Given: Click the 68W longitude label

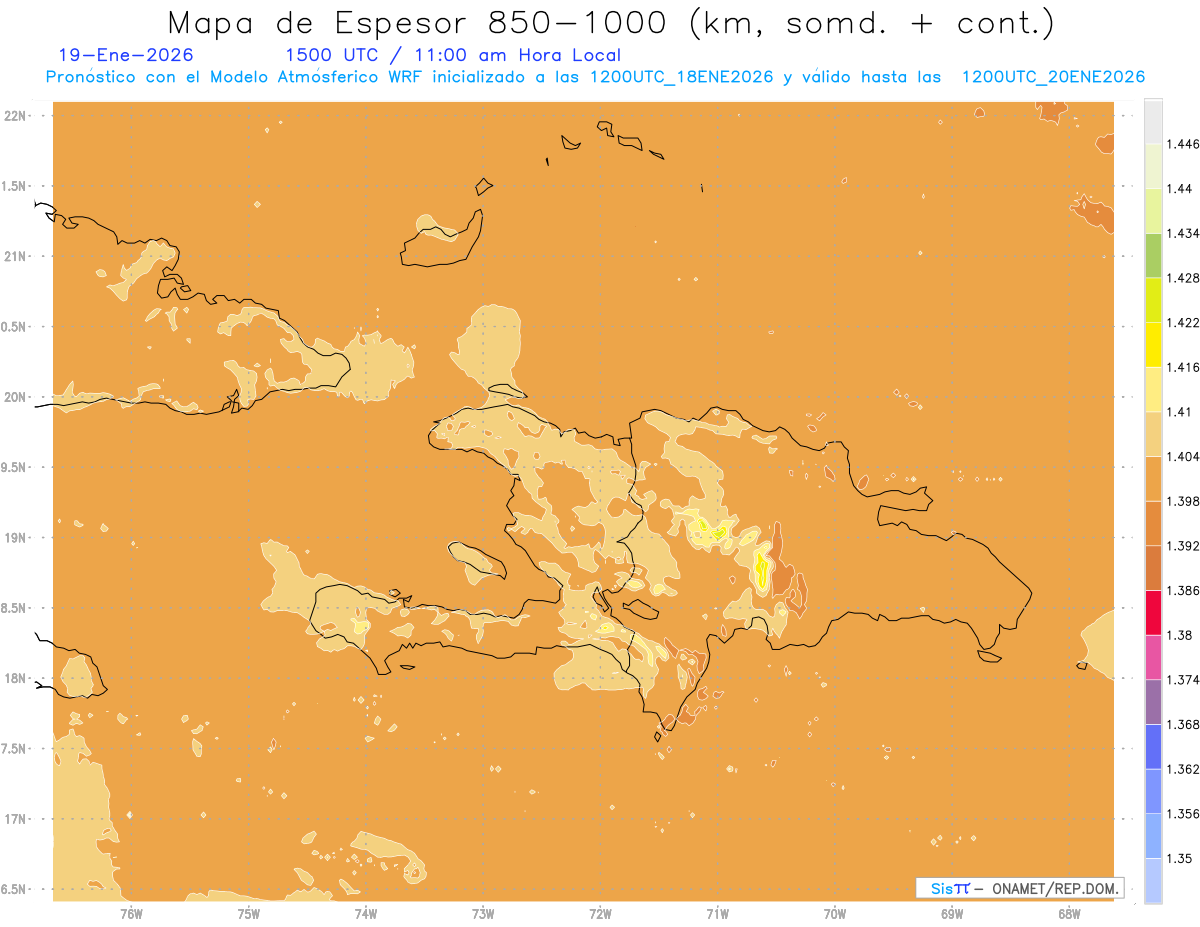Looking at the screenshot, I should click(1069, 914).
